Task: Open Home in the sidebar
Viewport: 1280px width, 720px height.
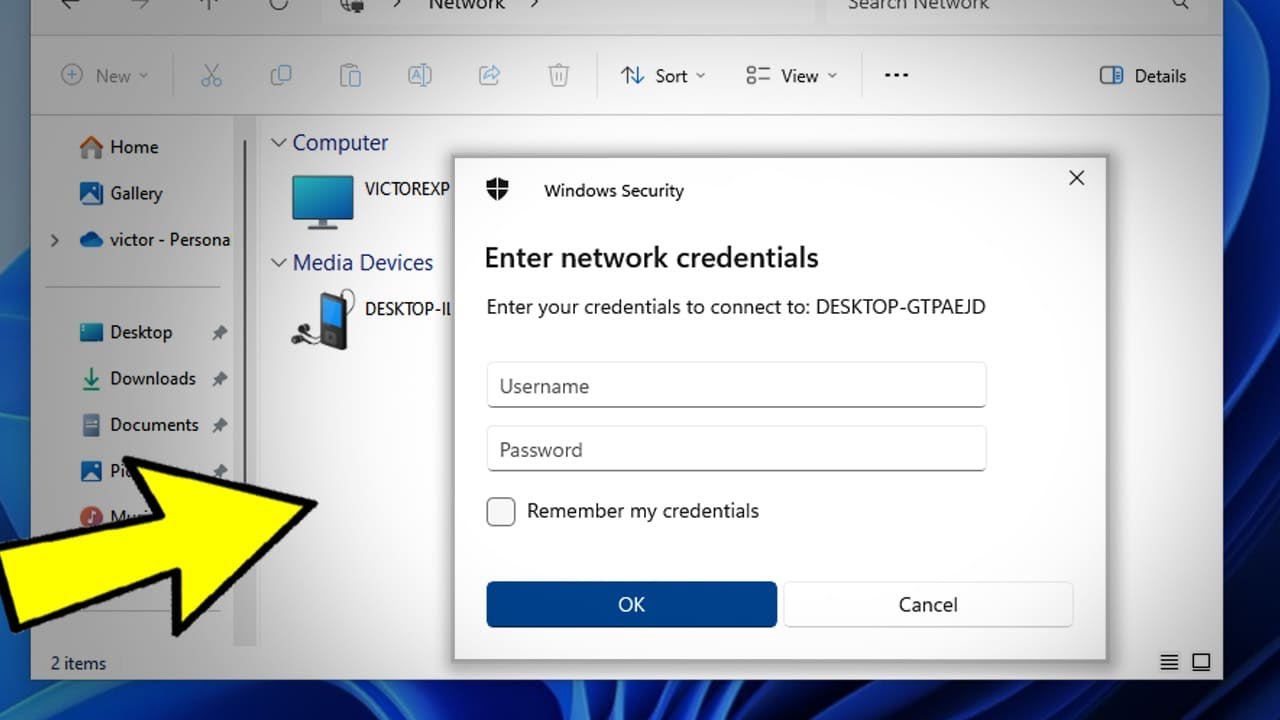Action: click(x=119, y=147)
